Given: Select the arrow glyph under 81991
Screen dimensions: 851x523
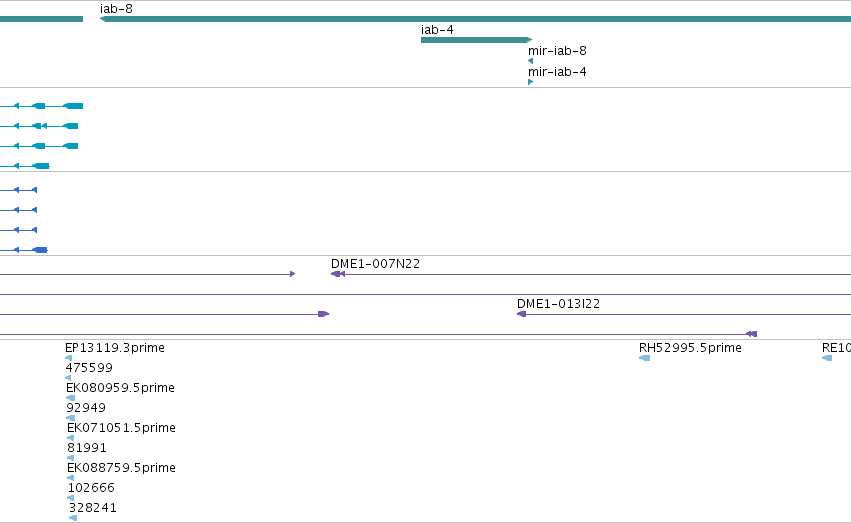Looking at the screenshot, I should [70, 458].
